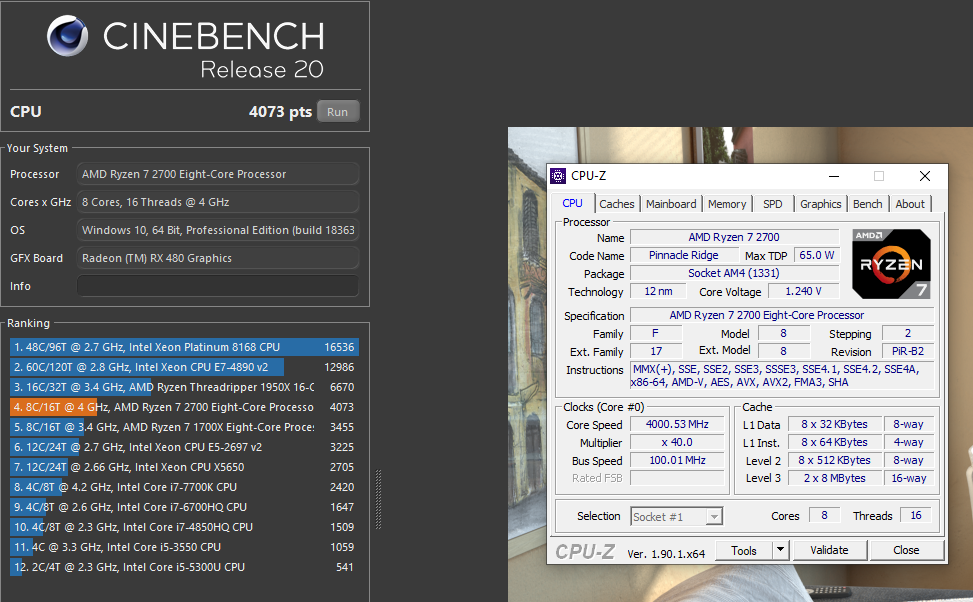This screenshot has width=973, height=602.
Task: Close CPU-Z using title bar X
Action: 925,176
